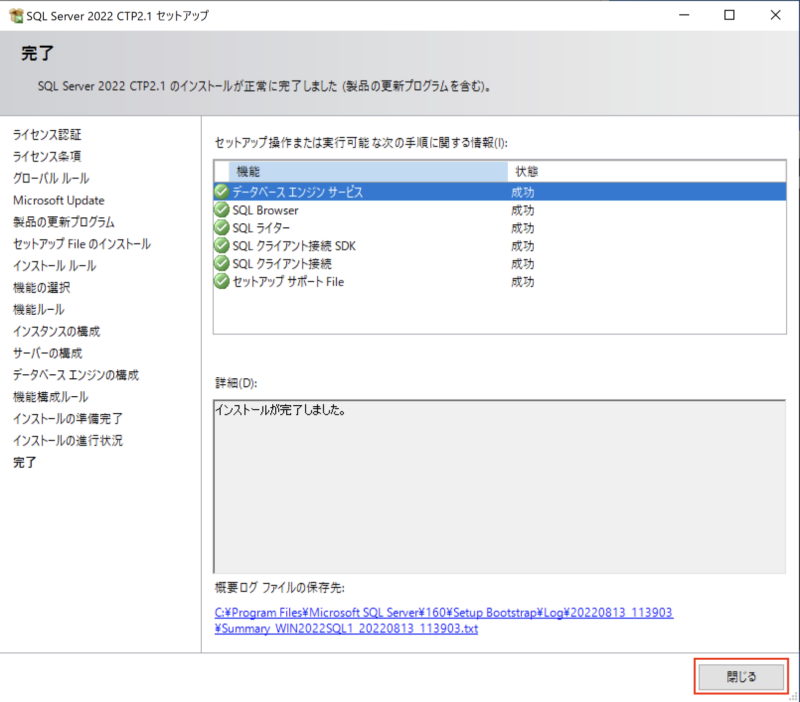Click the インストールの進行状況 step
This screenshot has height=702, width=800.
pyautogui.click(x=68, y=441)
